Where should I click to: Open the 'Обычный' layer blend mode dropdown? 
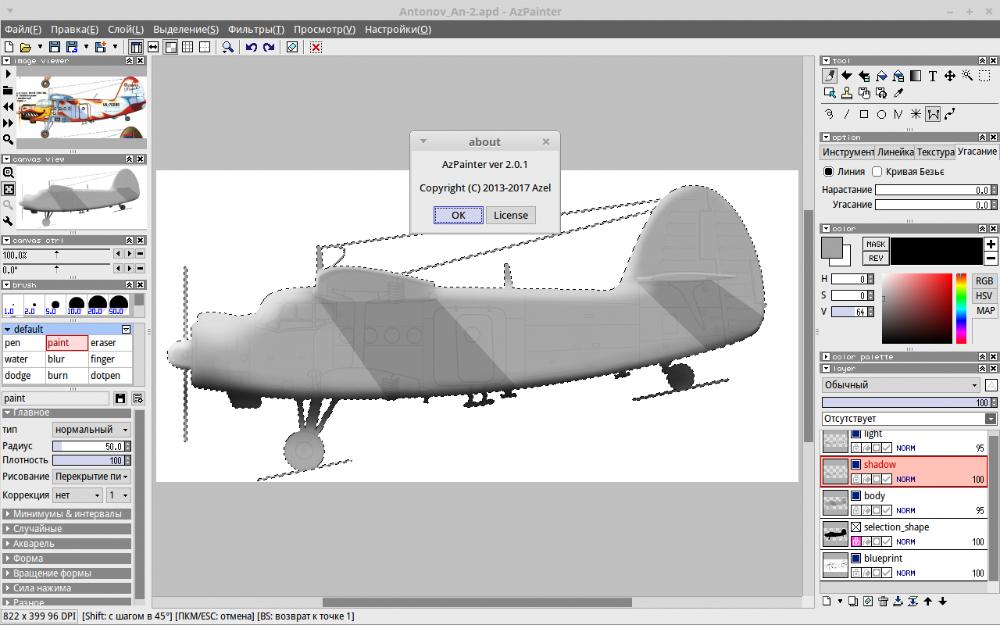[x=901, y=385]
